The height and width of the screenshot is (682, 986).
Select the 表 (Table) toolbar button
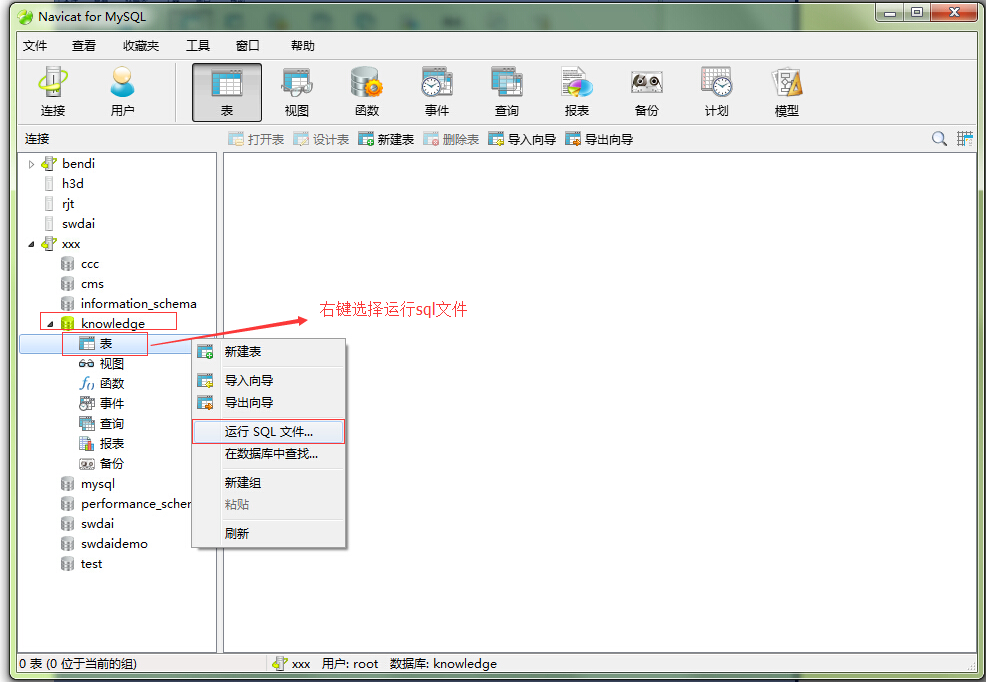click(x=227, y=92)
